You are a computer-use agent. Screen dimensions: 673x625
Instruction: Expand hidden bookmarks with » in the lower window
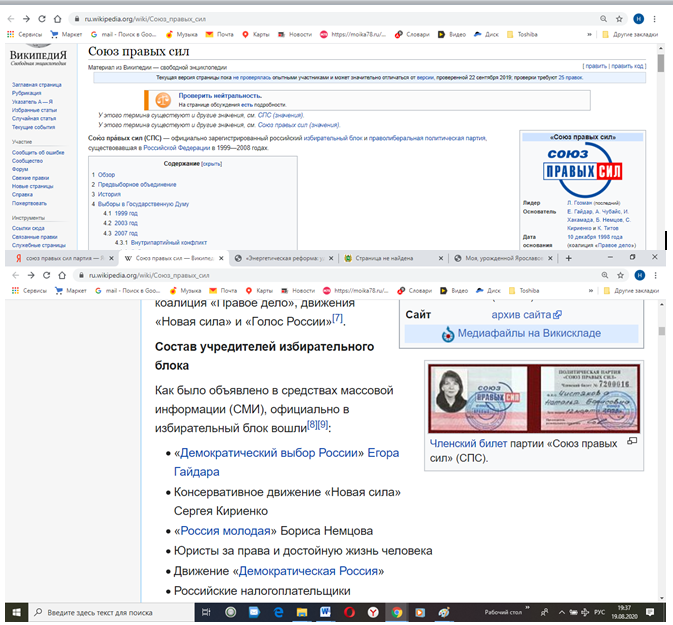591,291
